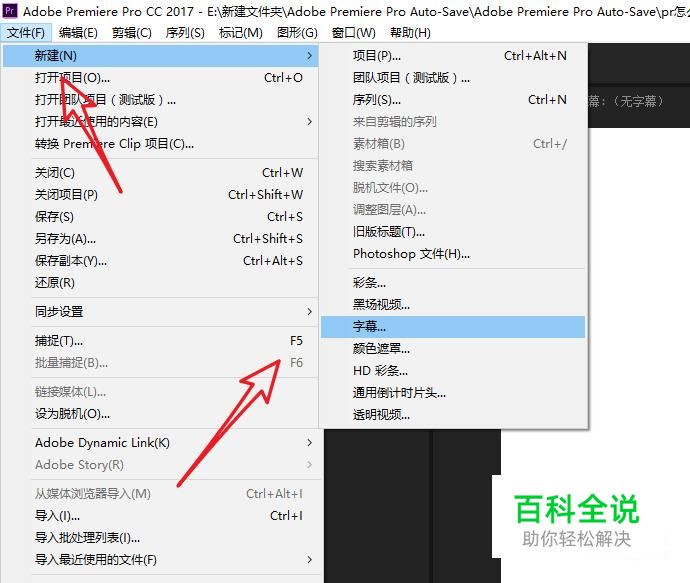
Task: Choose 保存副本(Y)... menu entry
Action: tap(161, 261)
